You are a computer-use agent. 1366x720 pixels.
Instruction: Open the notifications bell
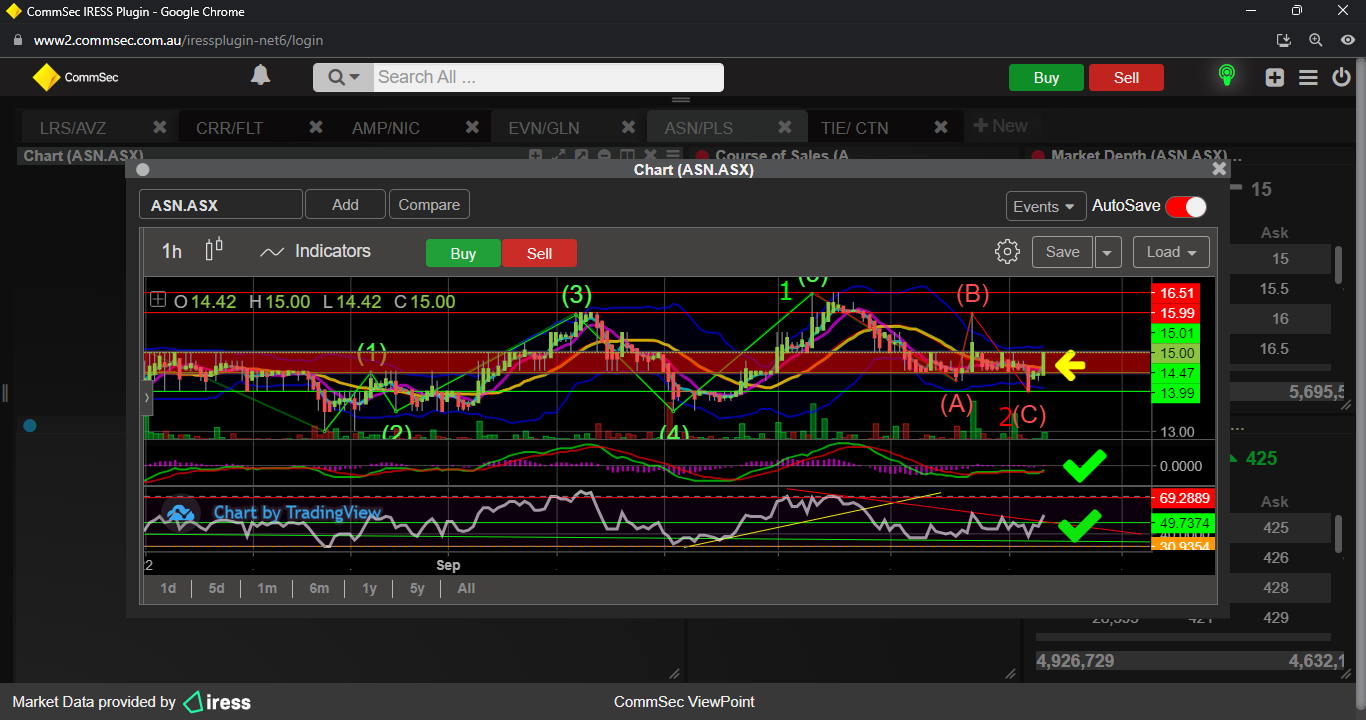tap(260, 76)
